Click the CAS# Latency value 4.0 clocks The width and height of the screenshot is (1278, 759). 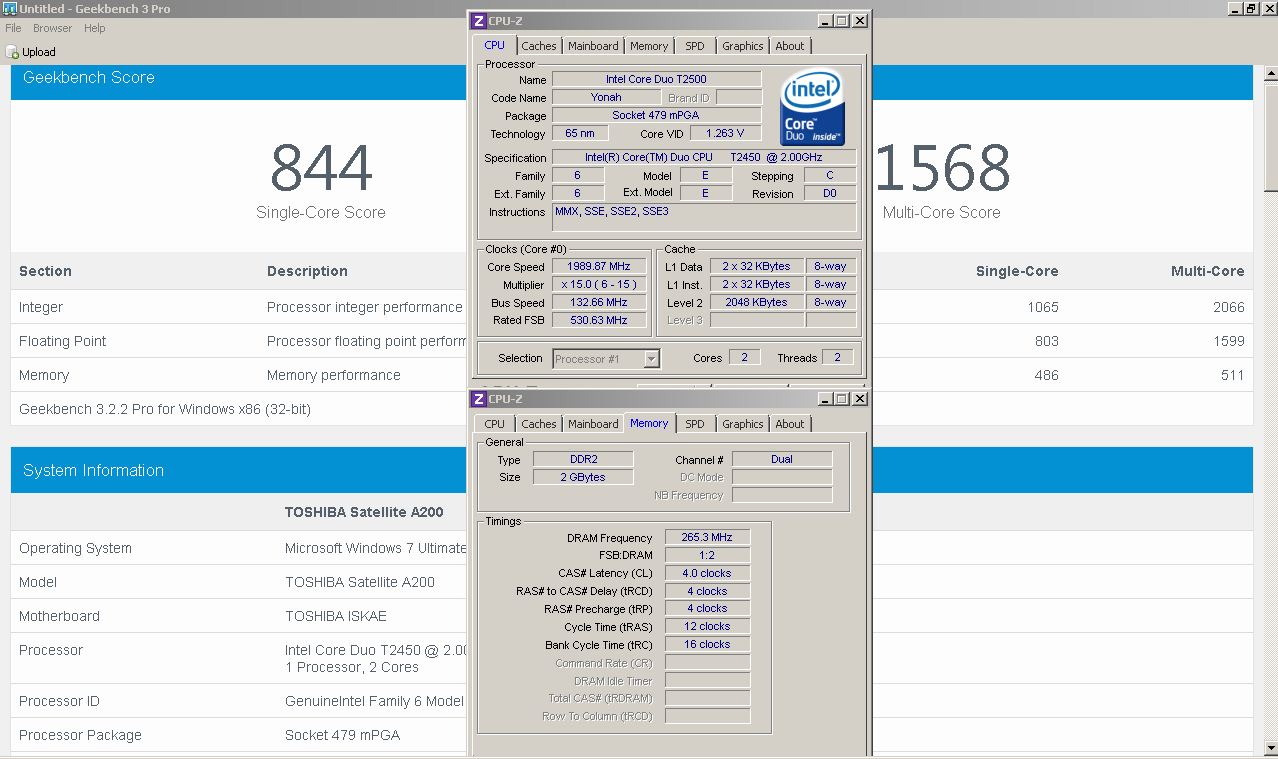pos(707,573)
